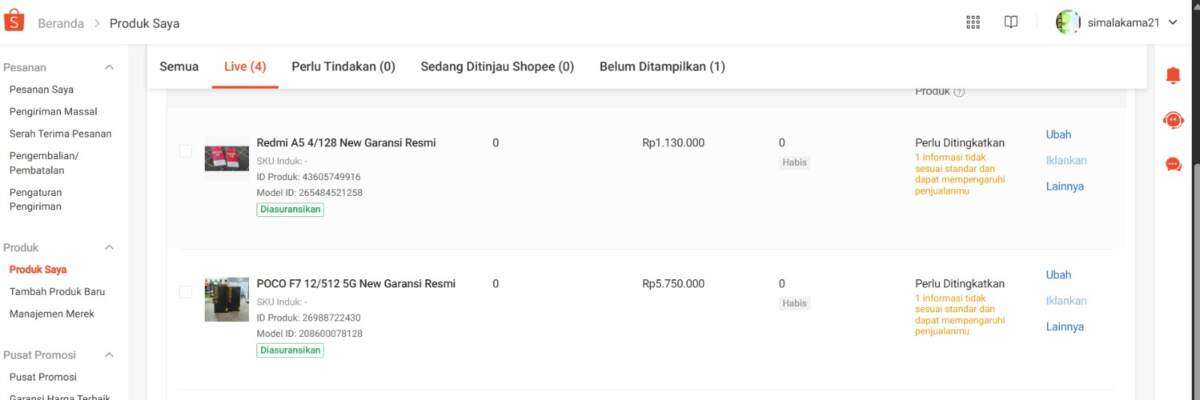This screenshot has width=1200, height=400.
Task: Tick the Redmi A5 4/128 product checkbox
Action: [x=185, y=151]
